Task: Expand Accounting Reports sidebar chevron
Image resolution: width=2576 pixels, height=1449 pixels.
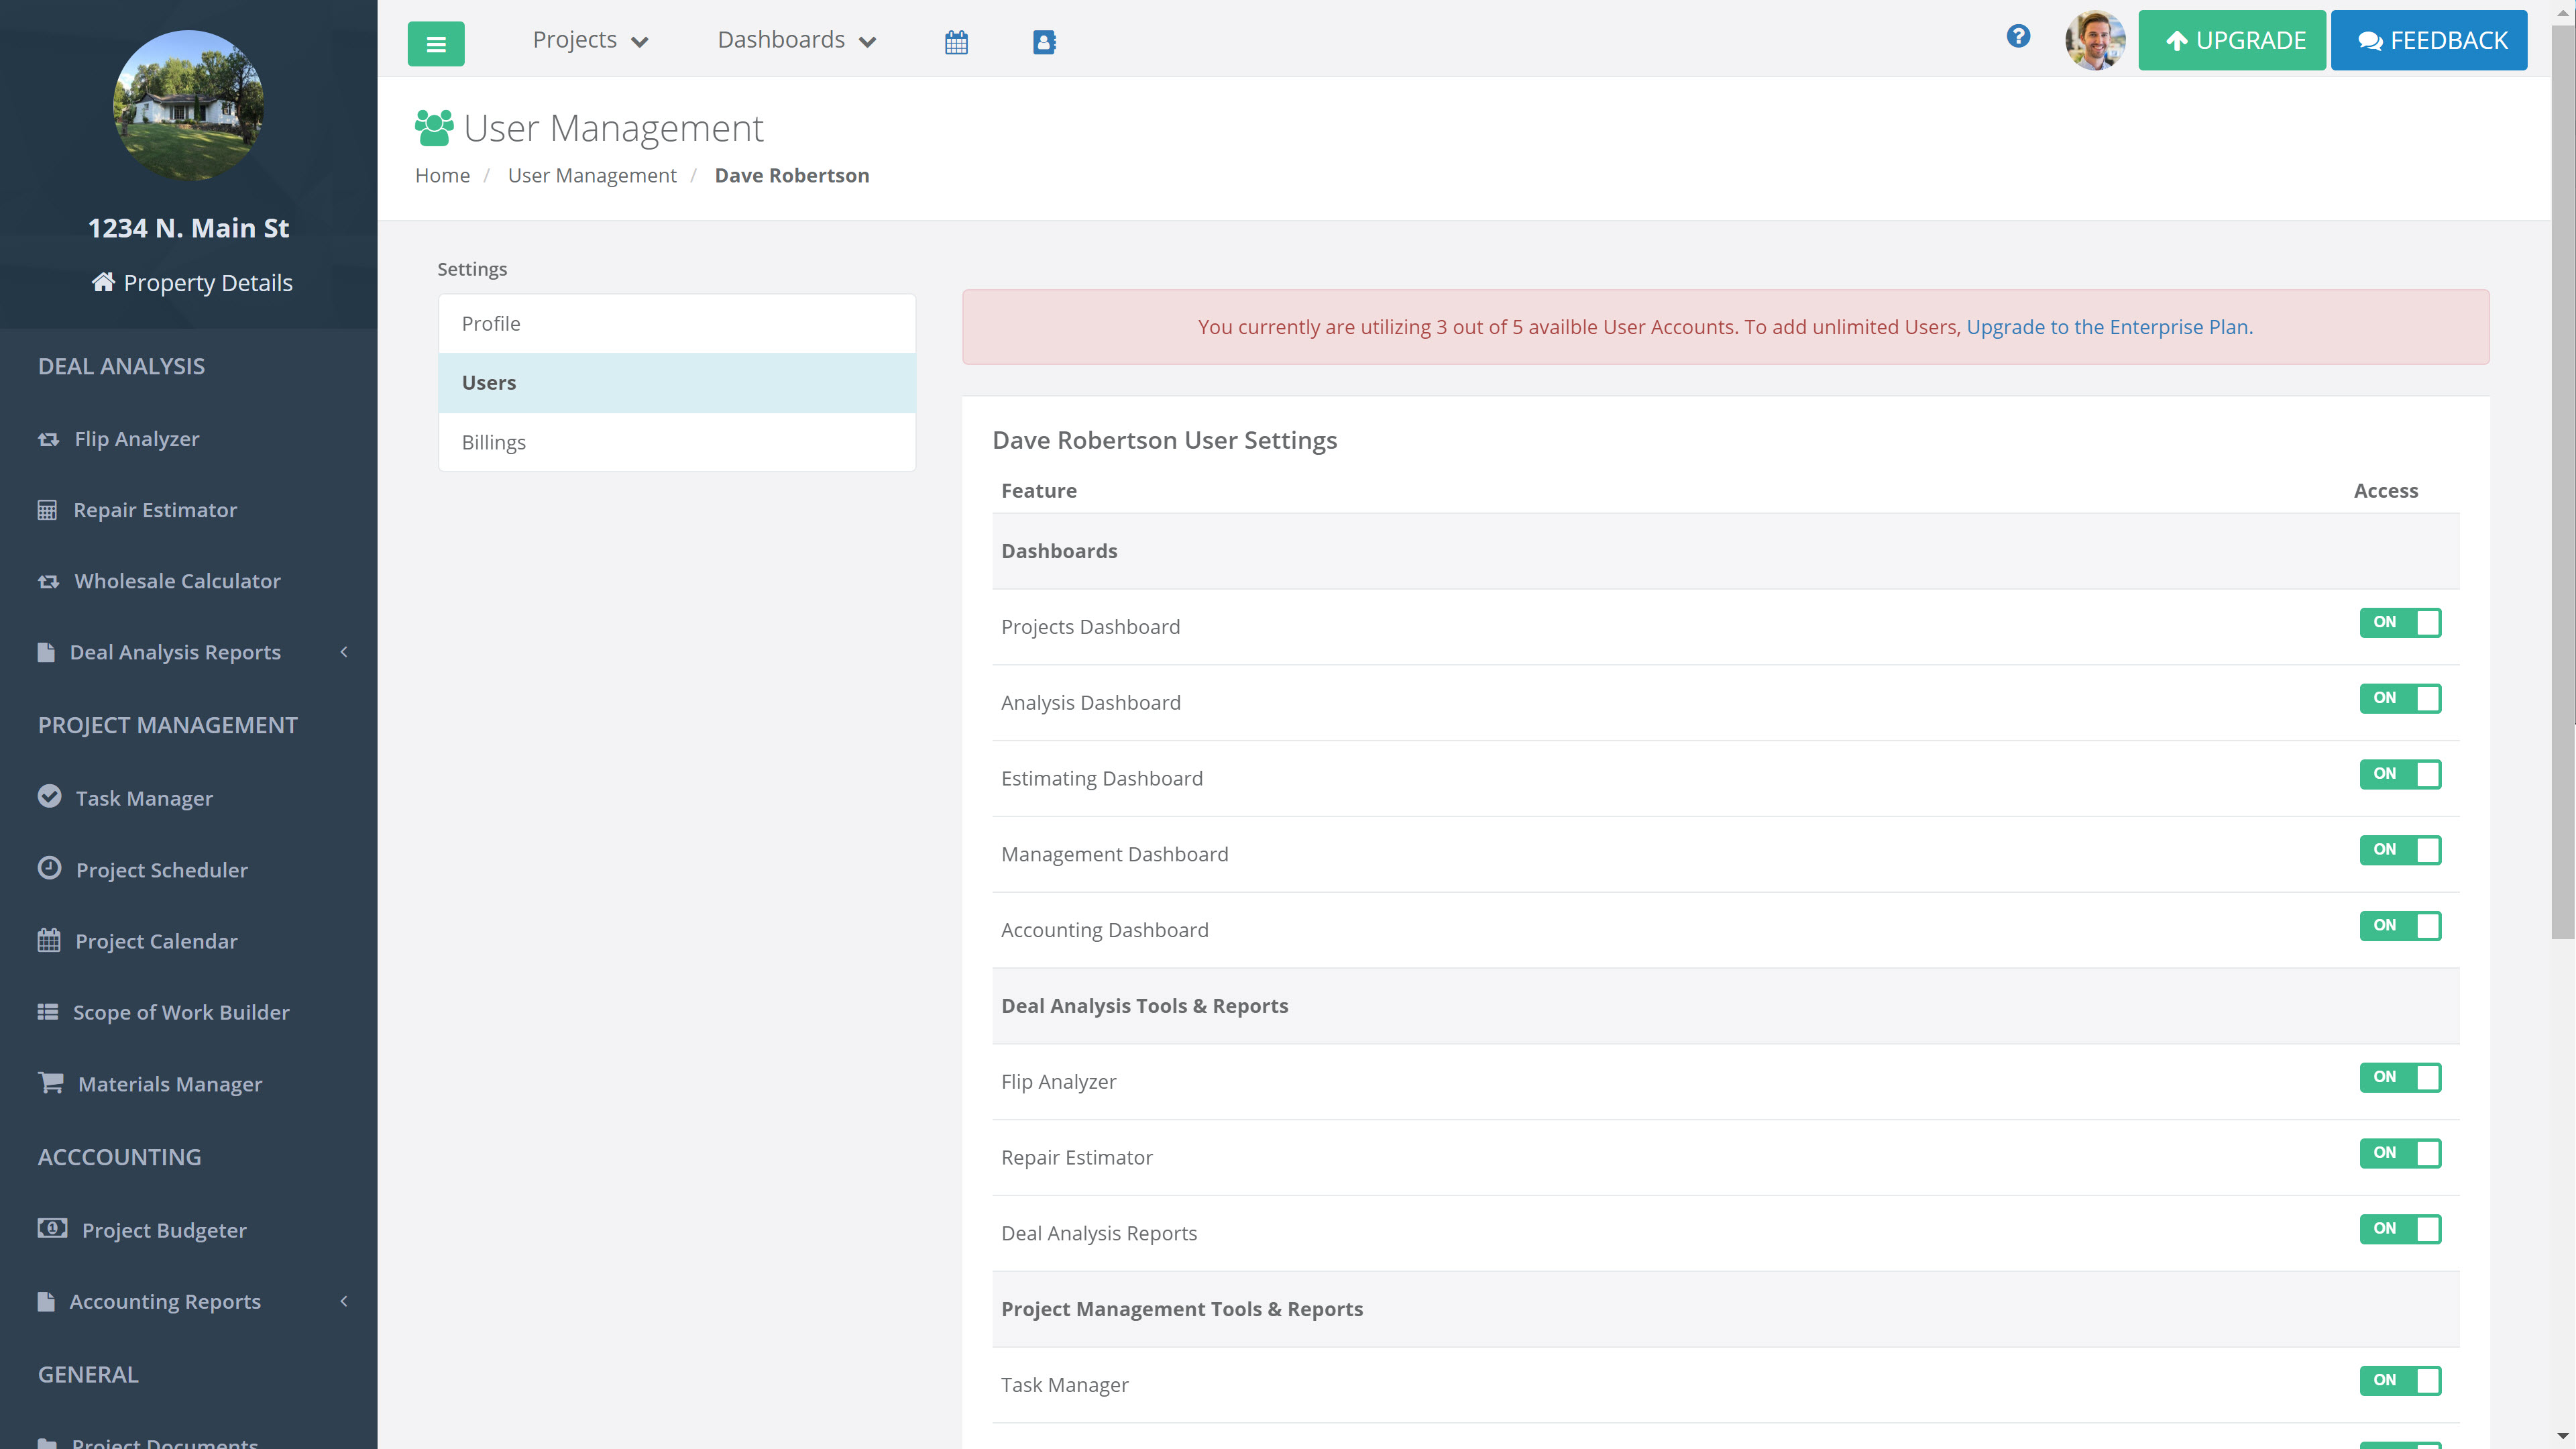Action: [344, 1301]
